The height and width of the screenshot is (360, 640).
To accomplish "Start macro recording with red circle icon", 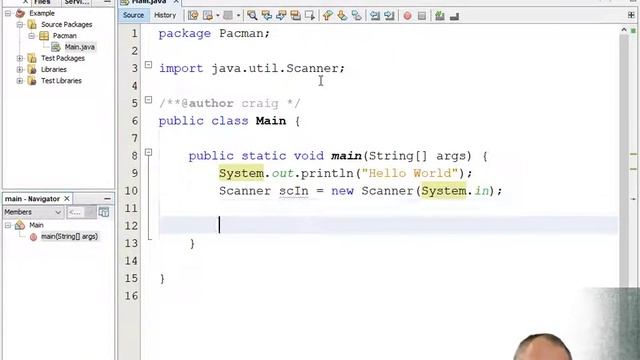I will point(407,16).
